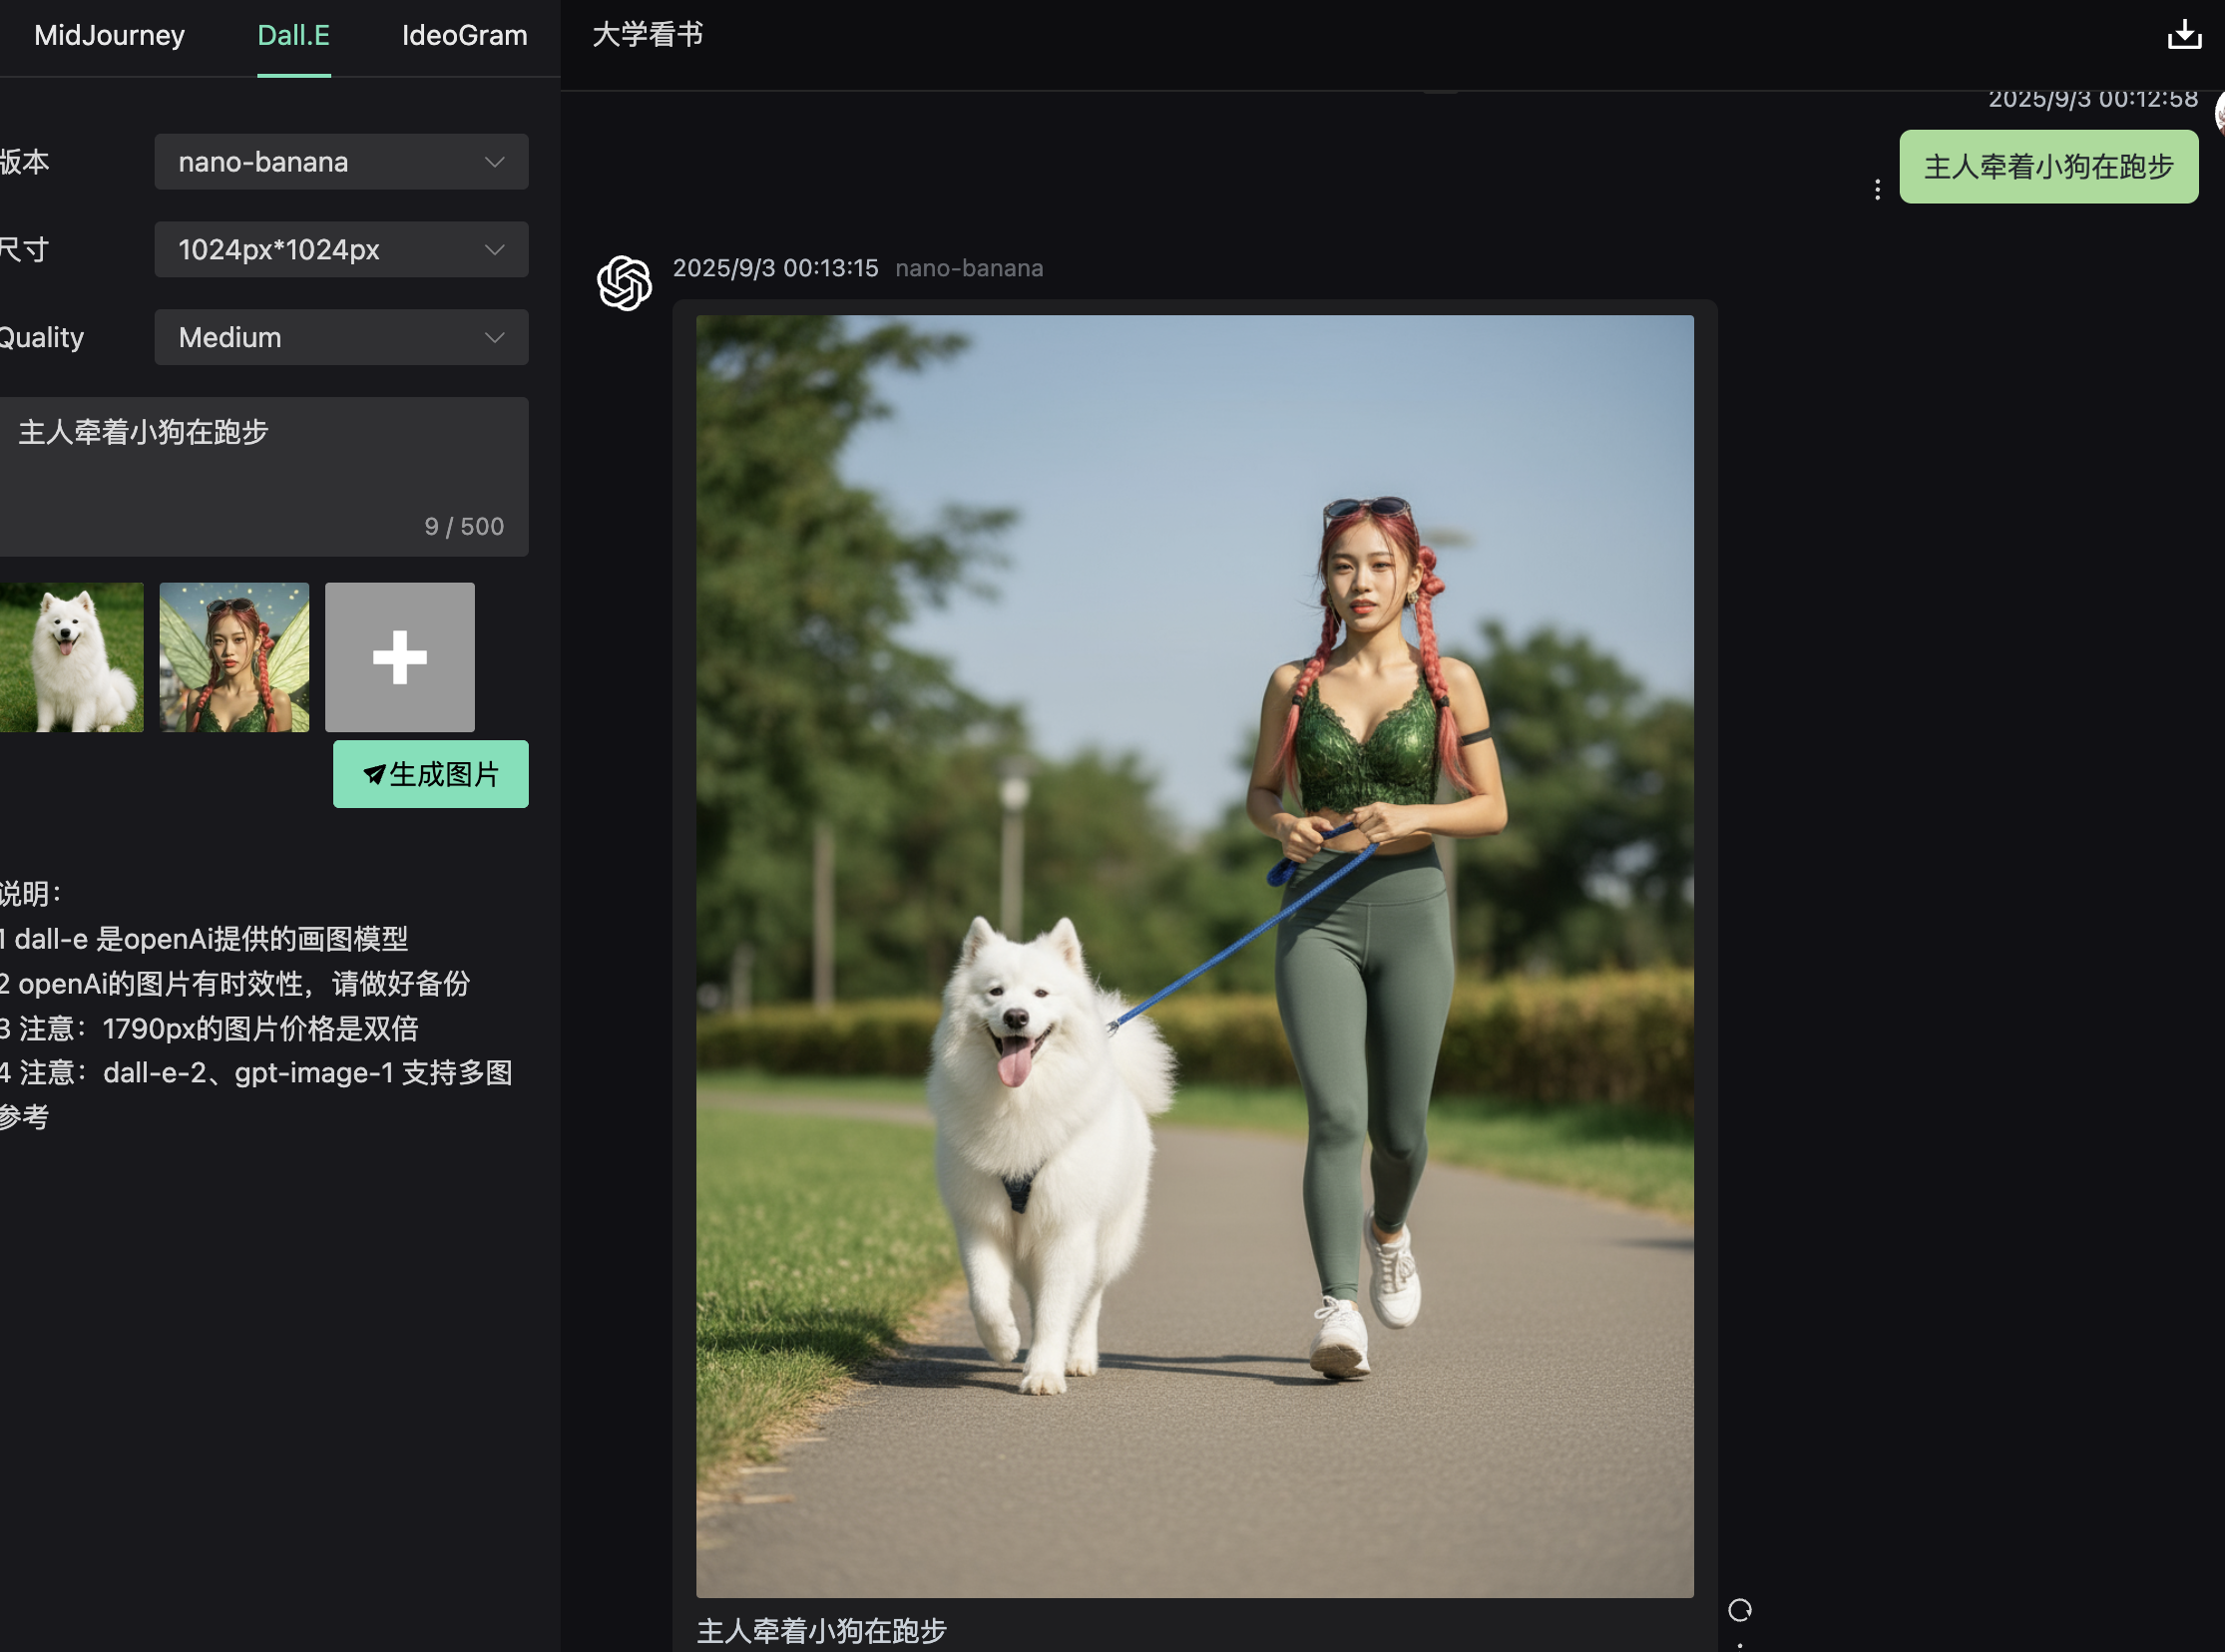
Task: Click the download icon in the top bar
Action: [2183, 35]
